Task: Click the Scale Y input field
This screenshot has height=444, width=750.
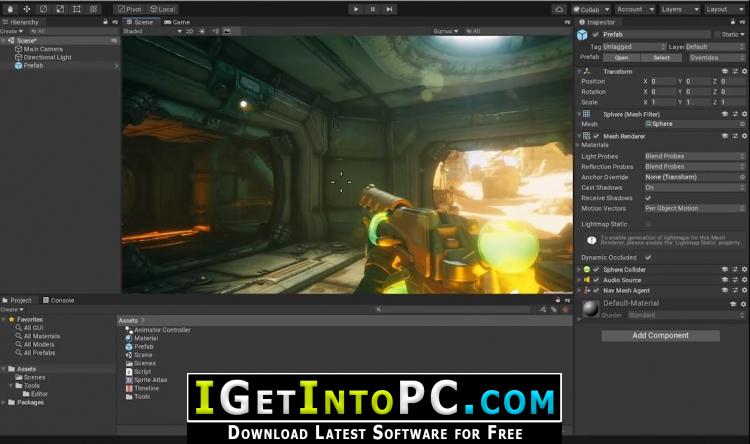Action: (x=697, y=102)
